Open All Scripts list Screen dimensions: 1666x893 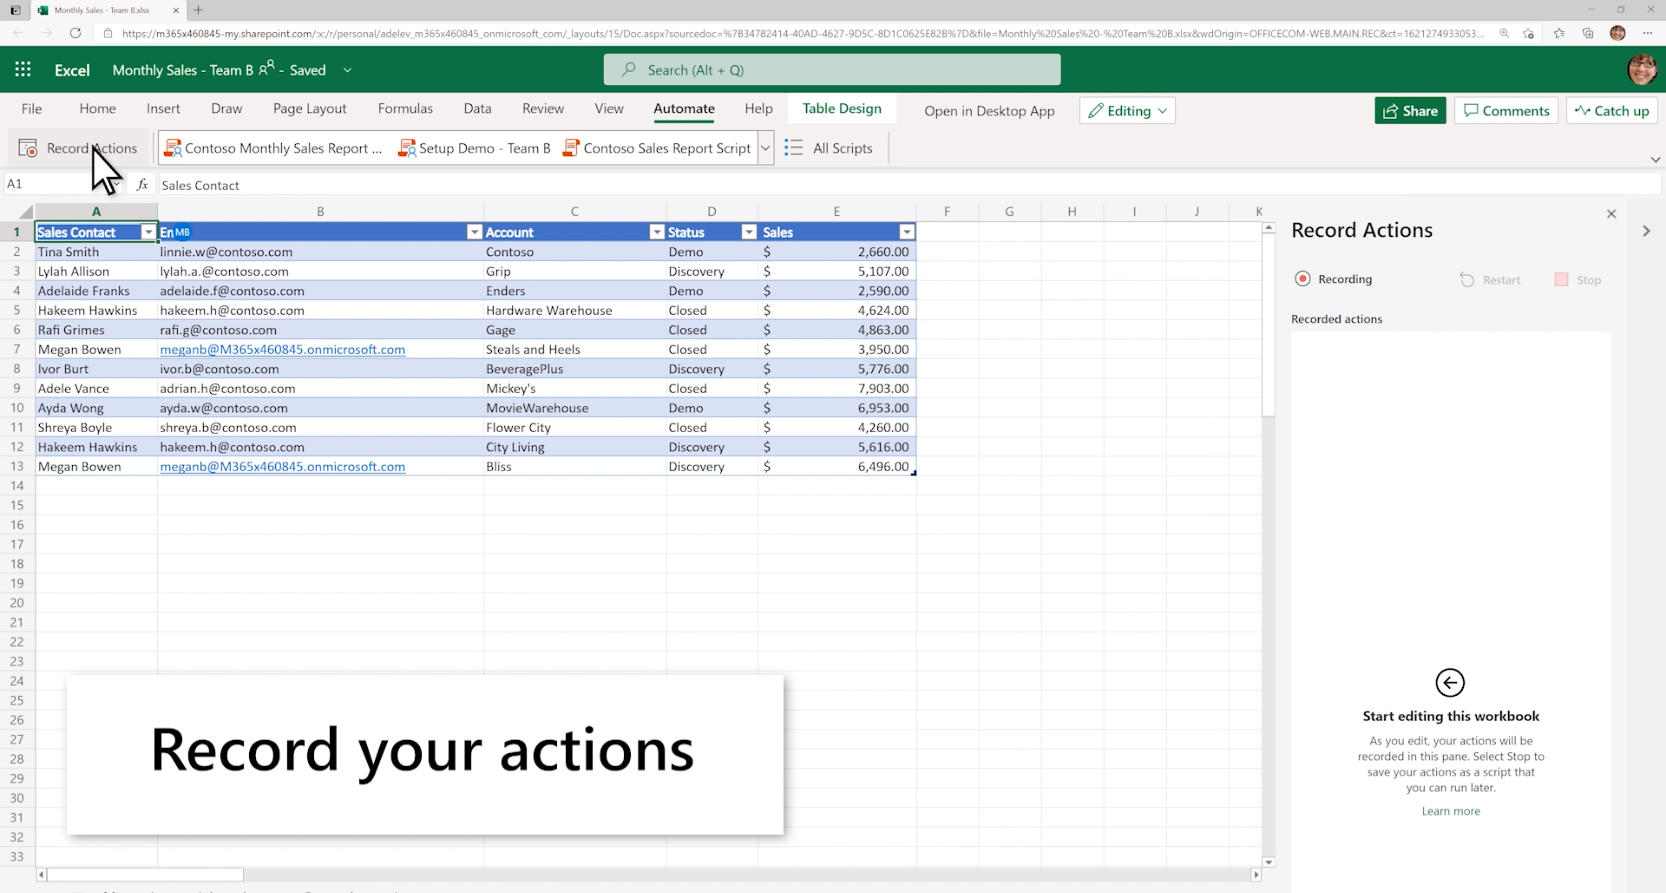[829, 148]
